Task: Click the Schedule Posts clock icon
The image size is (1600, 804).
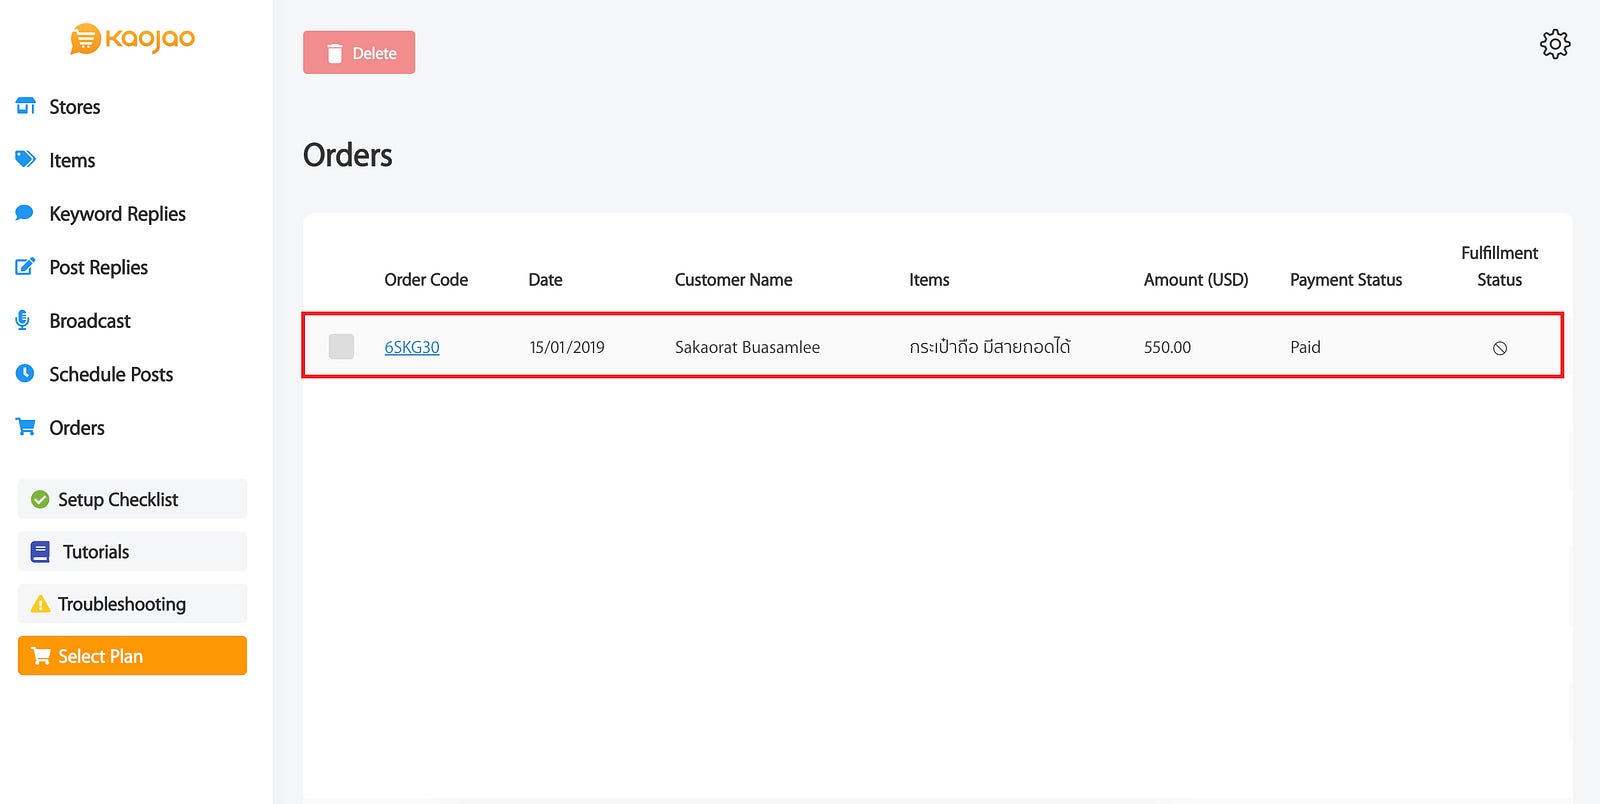Action: pyautogui.click(x=25, y=374)
